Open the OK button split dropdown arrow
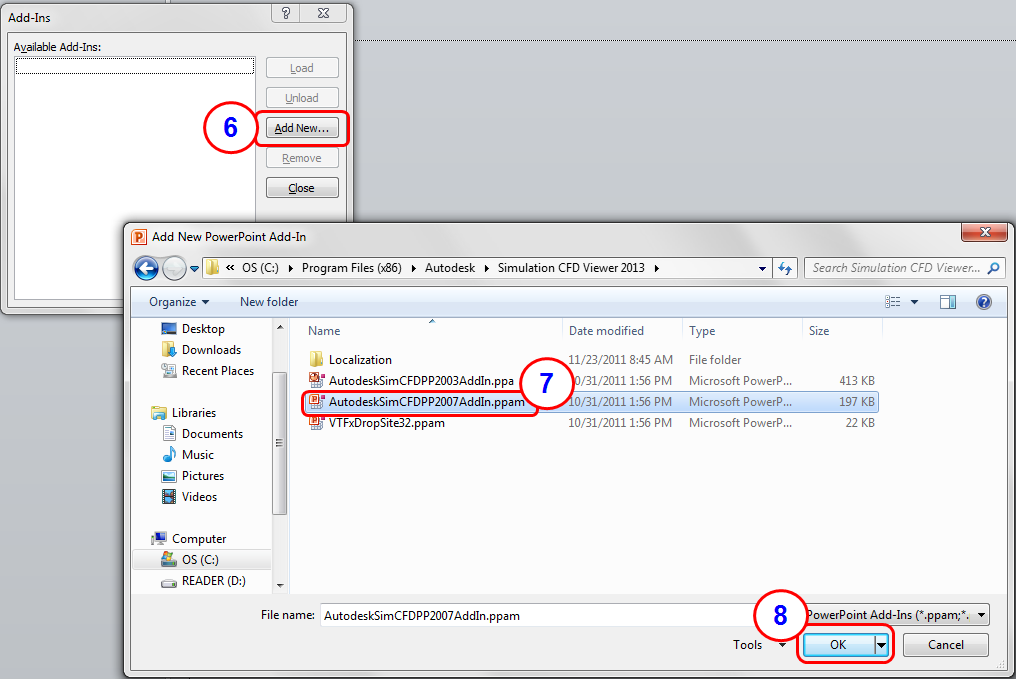The image size is (1016, 679). [x=881, y=645]
